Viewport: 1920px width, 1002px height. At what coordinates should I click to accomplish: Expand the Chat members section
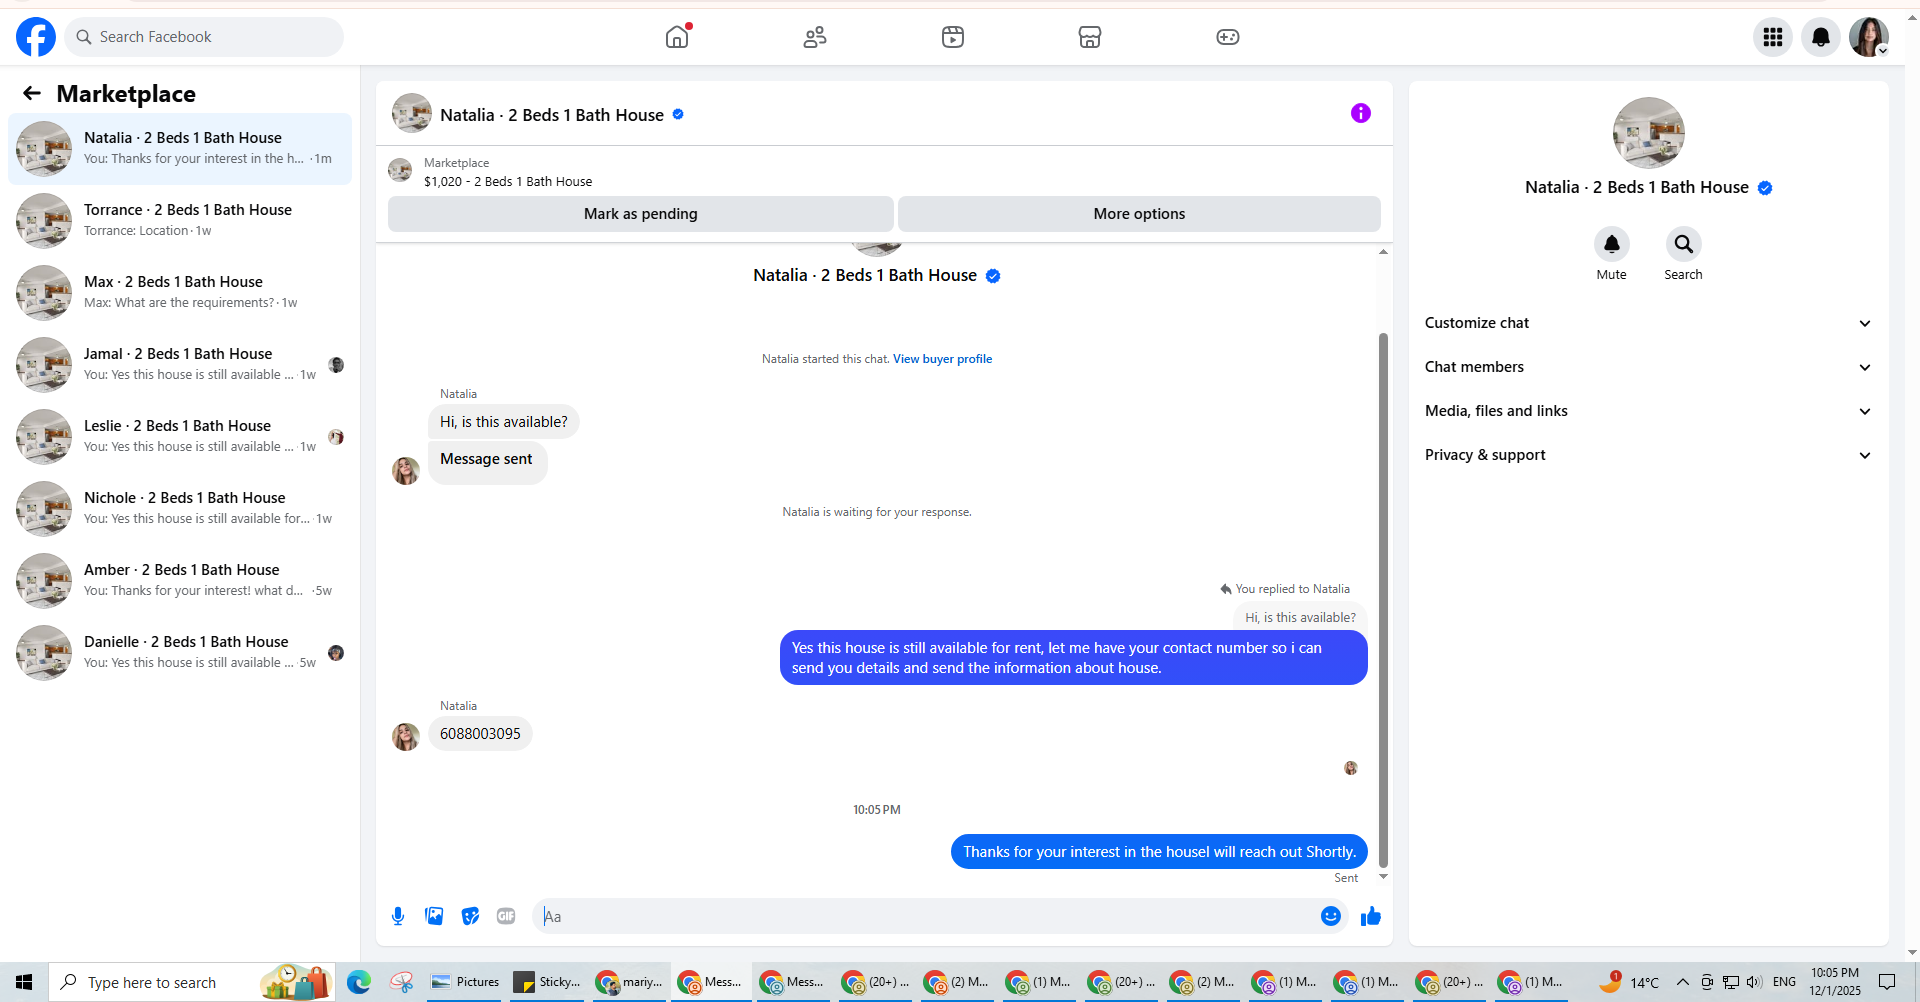(1649, 367)
